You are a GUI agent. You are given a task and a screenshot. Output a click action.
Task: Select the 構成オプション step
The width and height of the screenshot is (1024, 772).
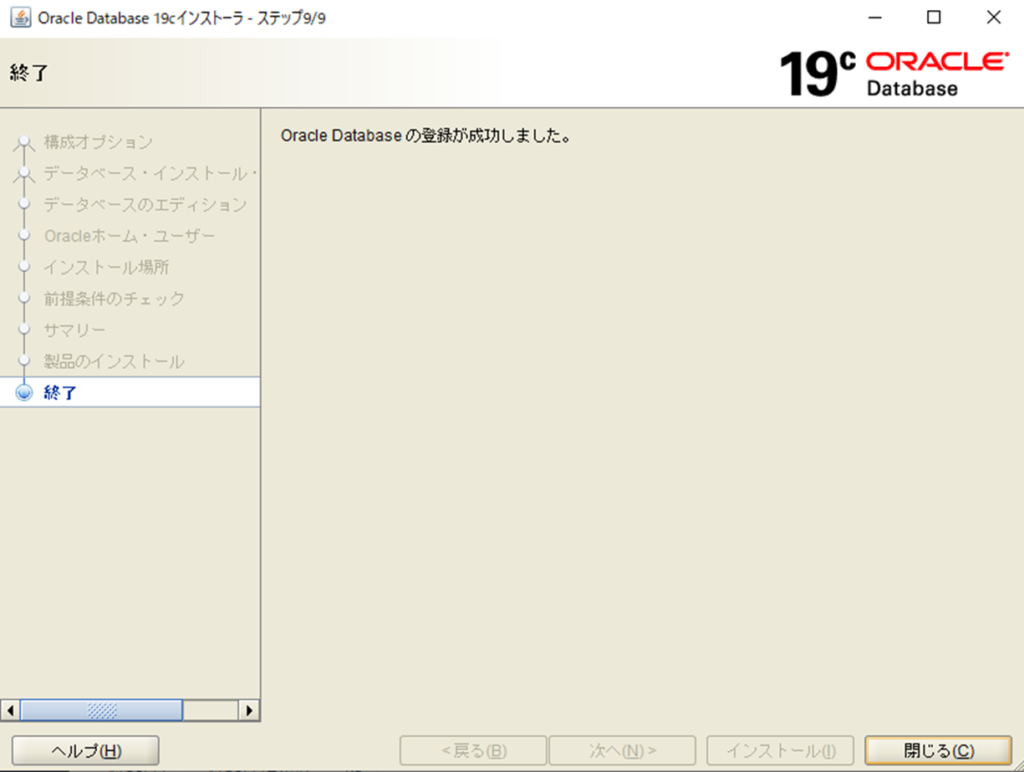coord(98,143)
